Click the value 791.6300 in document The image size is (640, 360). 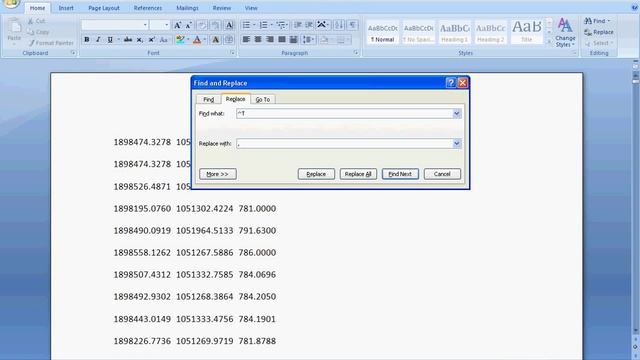click(x=257, y=231)
